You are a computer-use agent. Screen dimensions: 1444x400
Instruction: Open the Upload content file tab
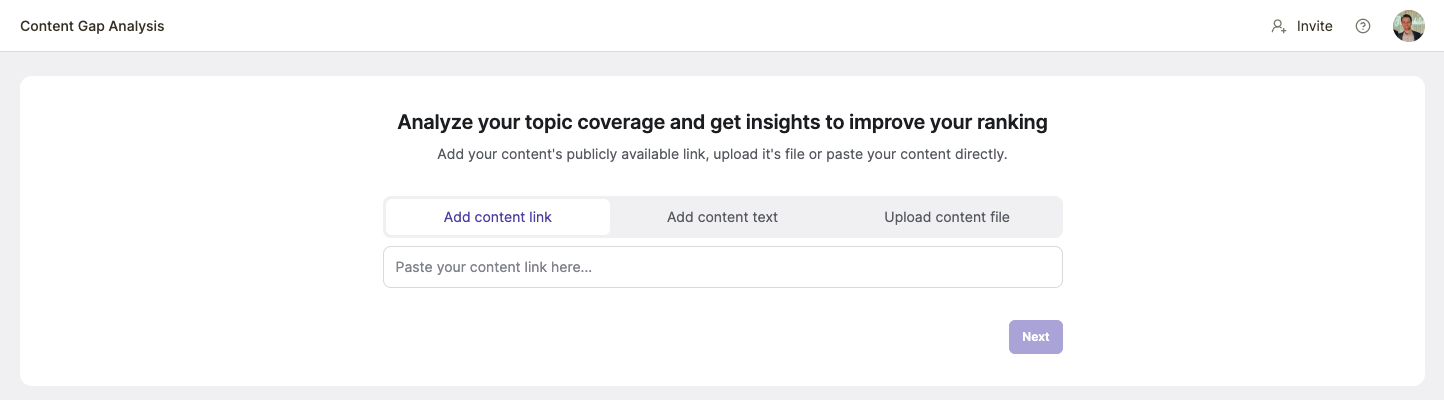coord(947,217)
